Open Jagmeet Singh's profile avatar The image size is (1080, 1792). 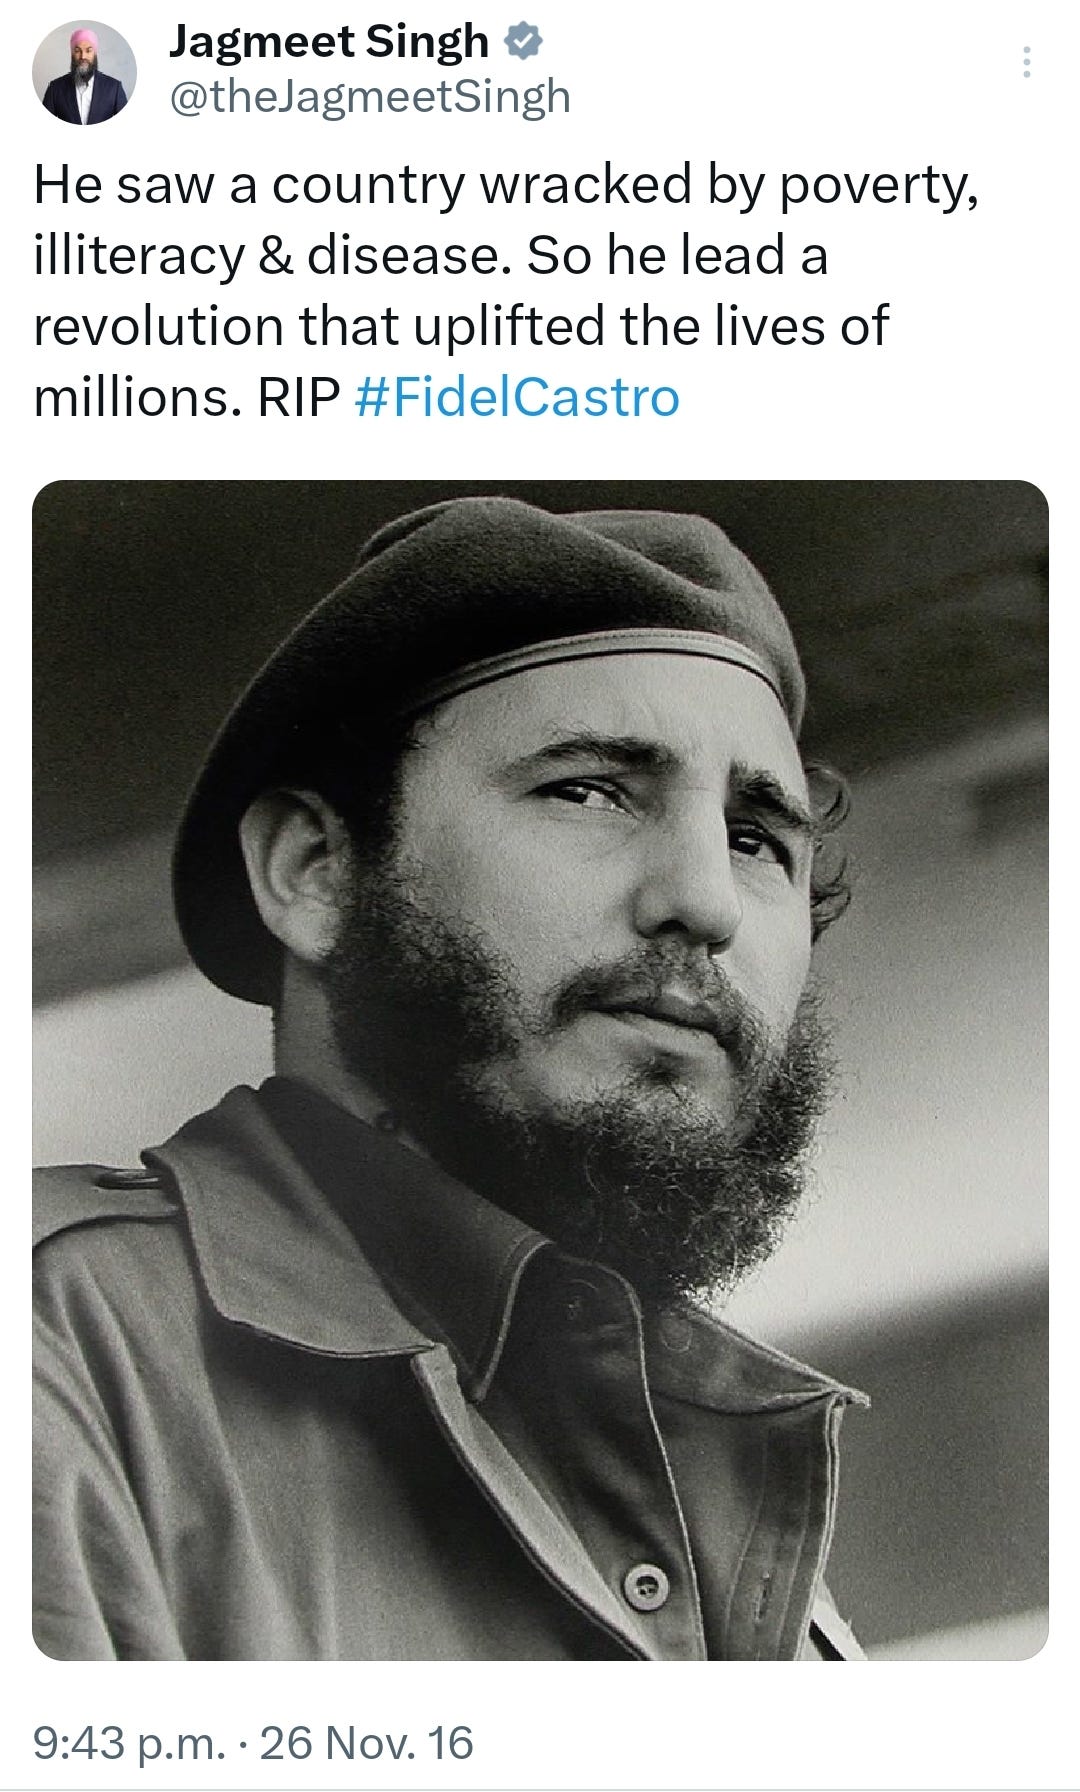click(x=84, y=73)
